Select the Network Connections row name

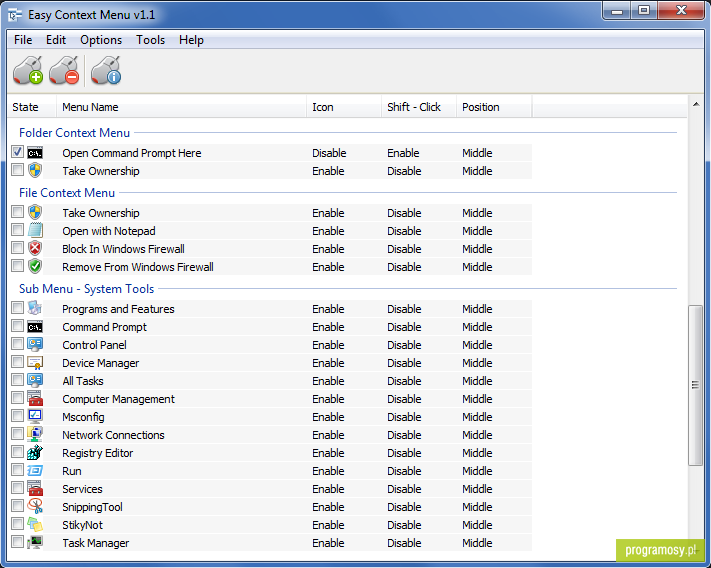click(113, 435)
